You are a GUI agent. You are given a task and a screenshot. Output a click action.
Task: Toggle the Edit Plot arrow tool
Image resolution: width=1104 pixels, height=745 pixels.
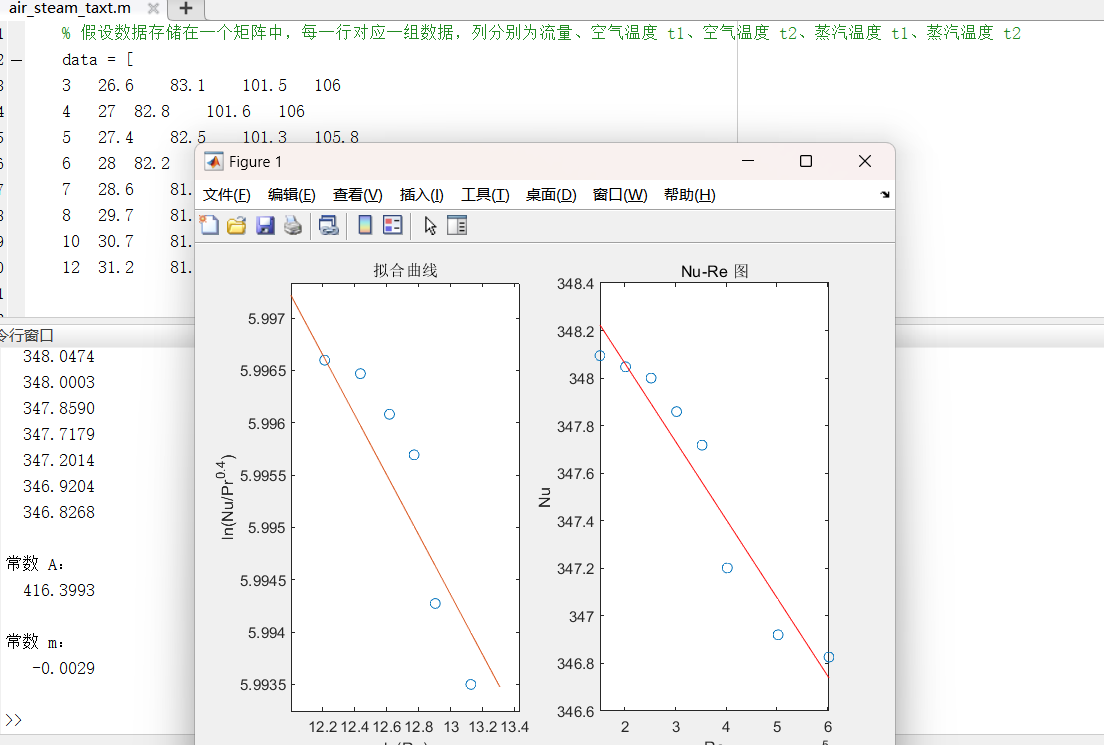click(430, 226)
